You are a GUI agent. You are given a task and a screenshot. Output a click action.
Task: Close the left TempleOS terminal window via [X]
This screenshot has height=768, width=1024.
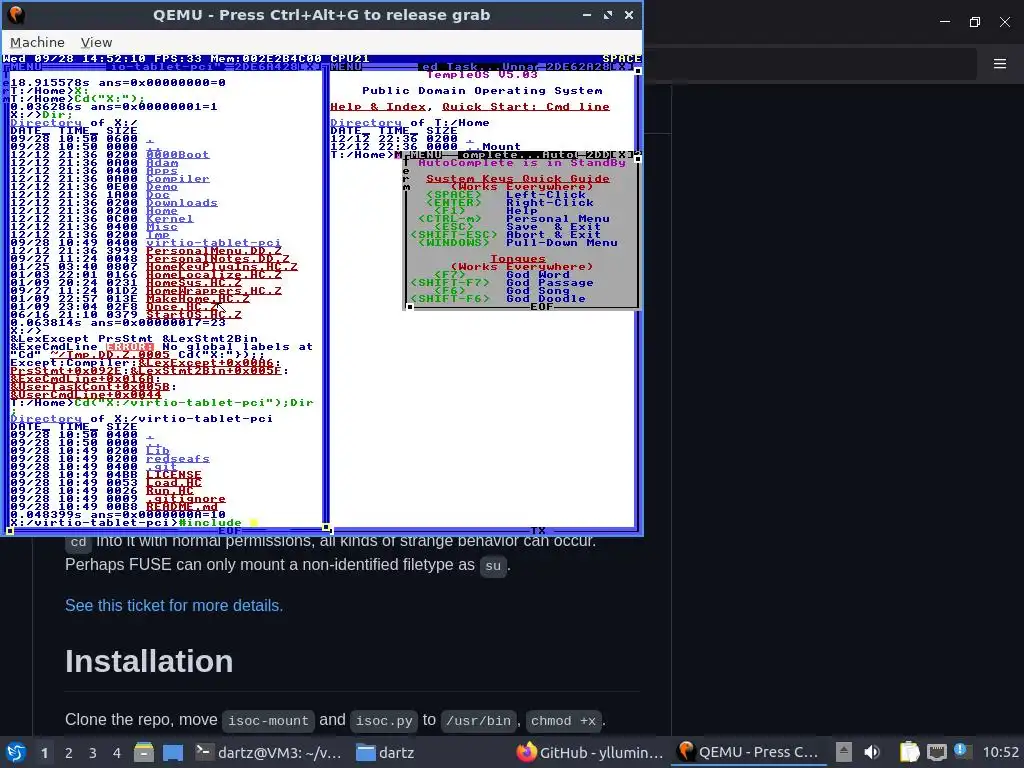312,67
